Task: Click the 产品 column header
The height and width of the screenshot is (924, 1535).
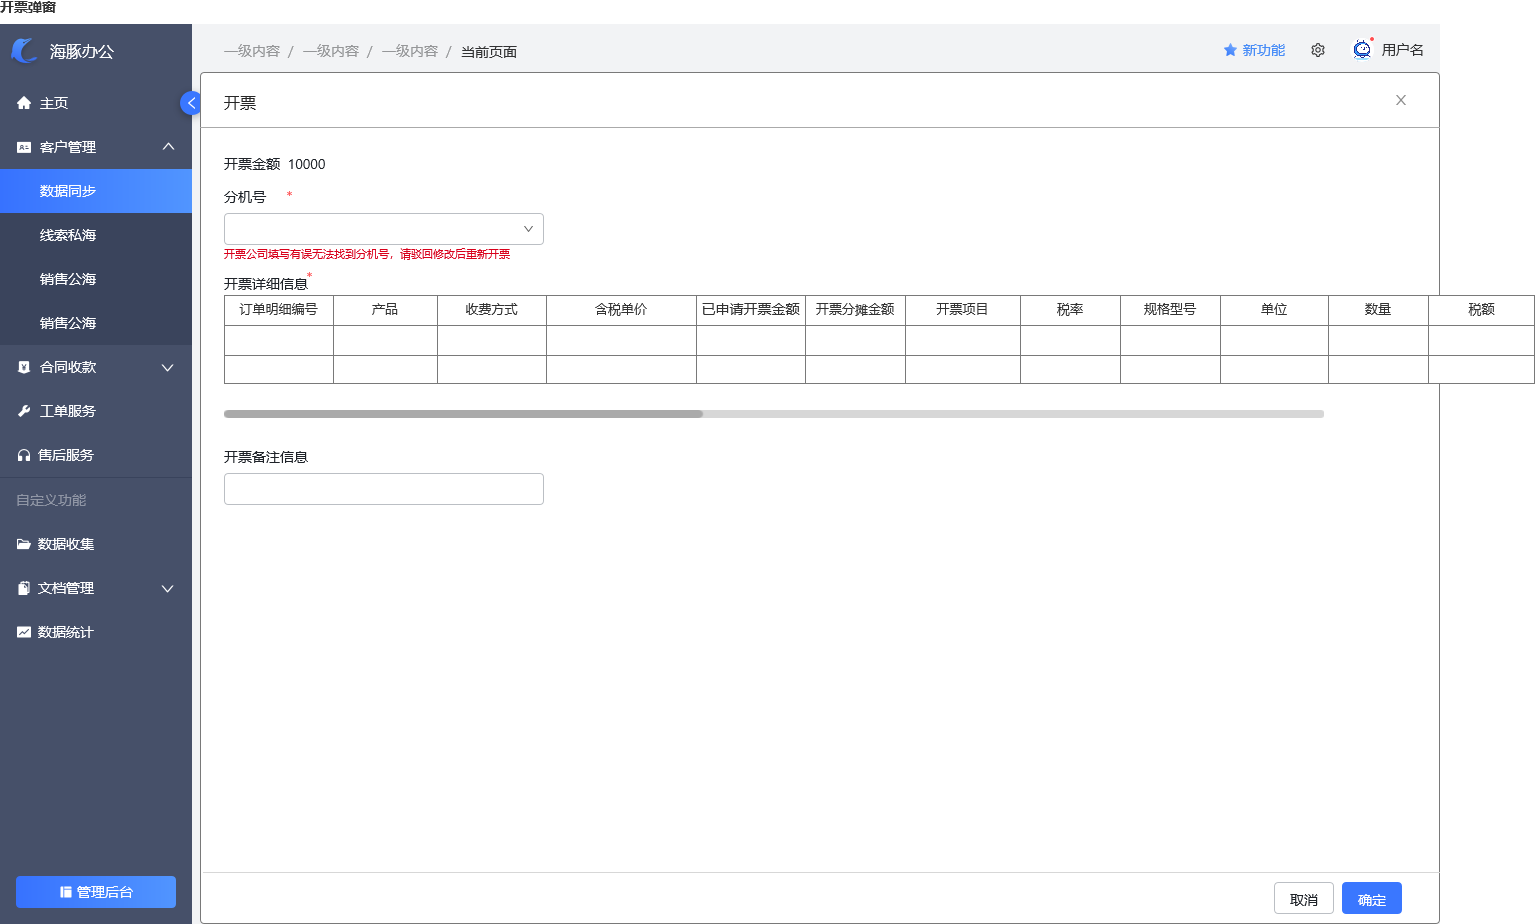Action: click(385, 310)
